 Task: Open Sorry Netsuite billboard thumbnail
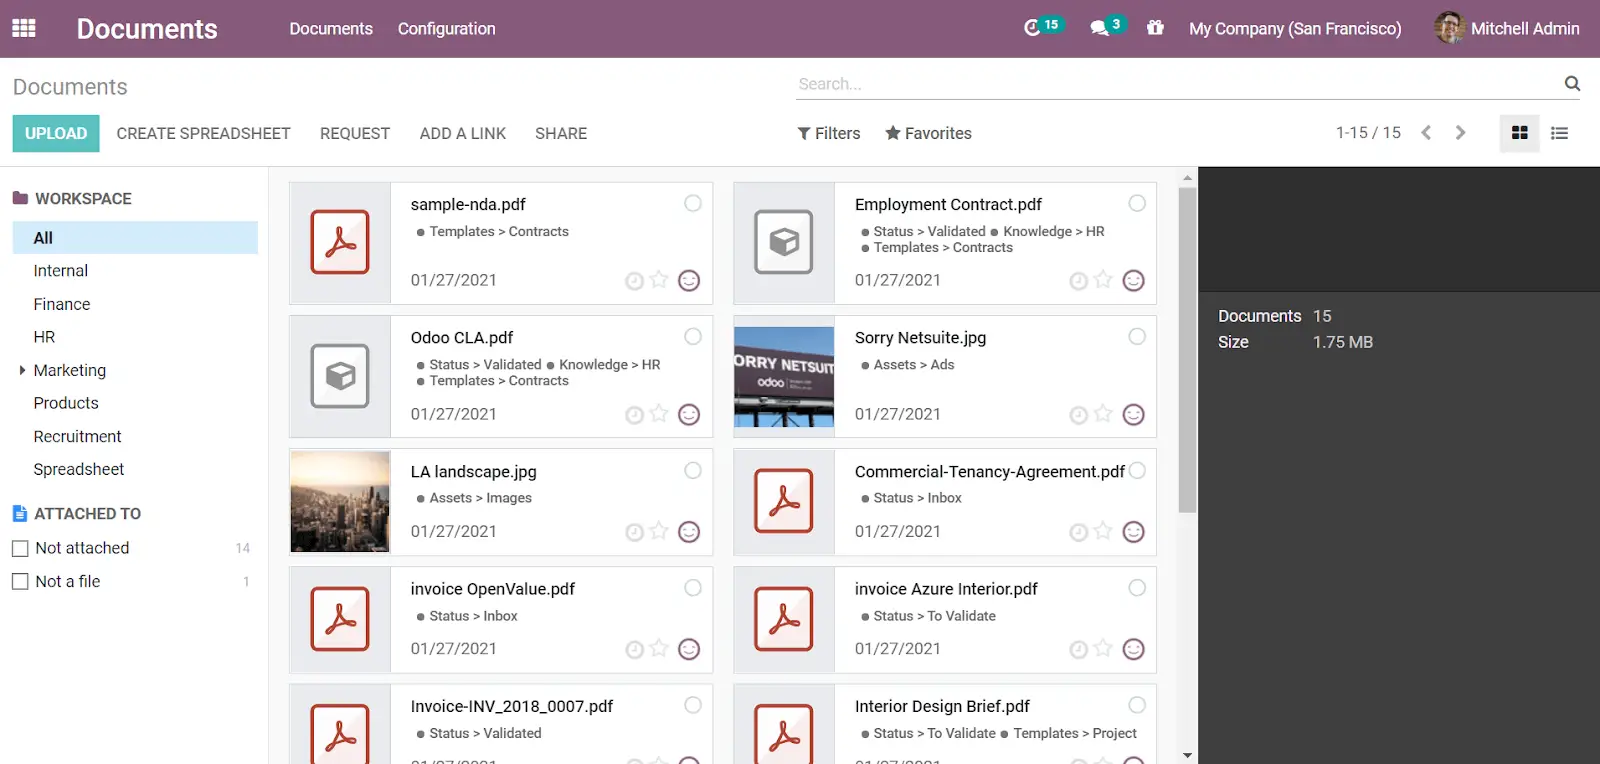pos(784,377)
